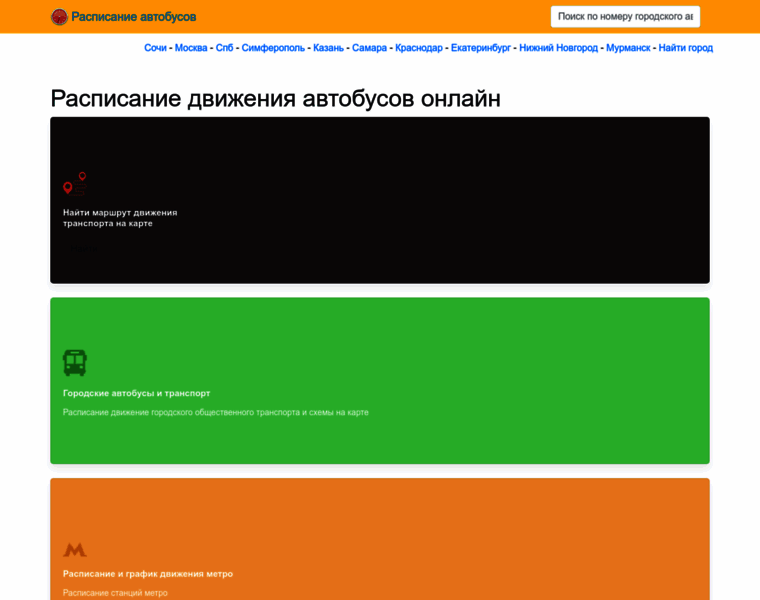Screen dimensions: 760x600
Task: Open the Спб city link
Action: pyautogui.click(x=224, y=48)
